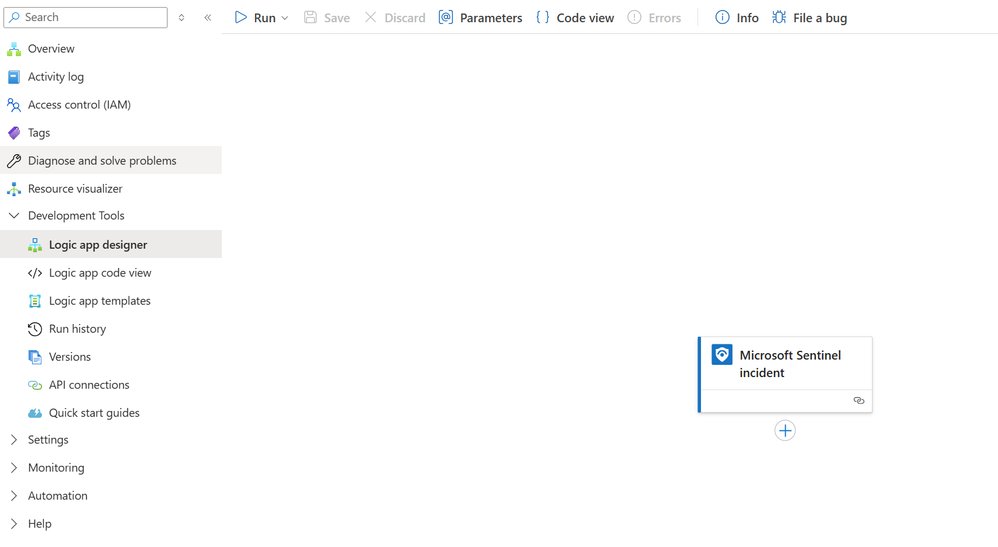Open Diagnose and solve problems
998x547 pixels.
tap(111, 160)
